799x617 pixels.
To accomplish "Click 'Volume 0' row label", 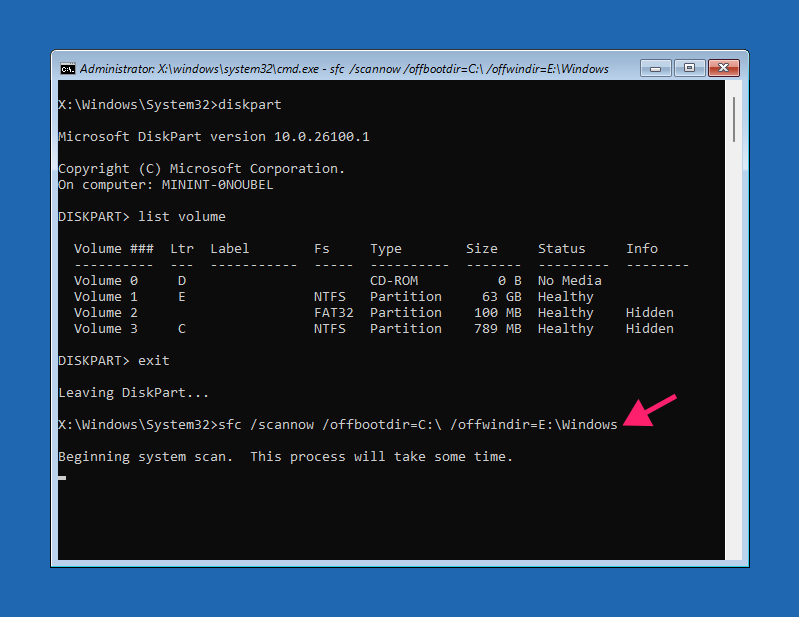I will (x=106, y=281).
